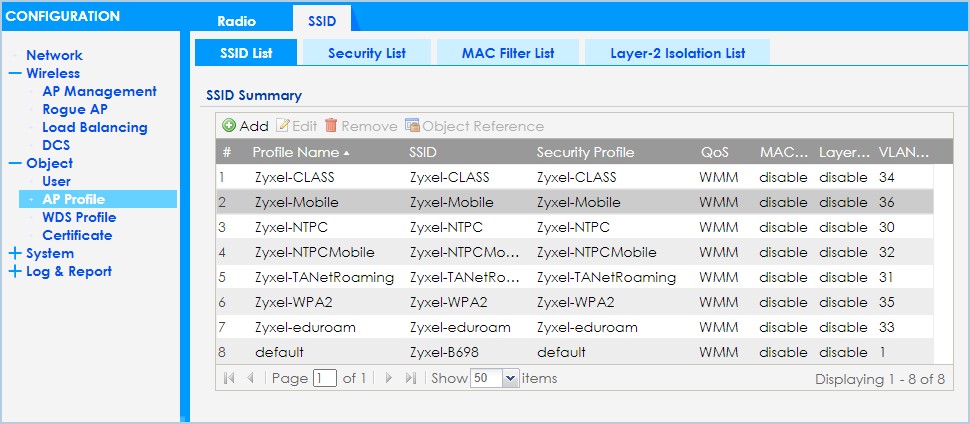Select the Zyxel-WPA2 profile name
970x424 pixels.
[292, 303]
